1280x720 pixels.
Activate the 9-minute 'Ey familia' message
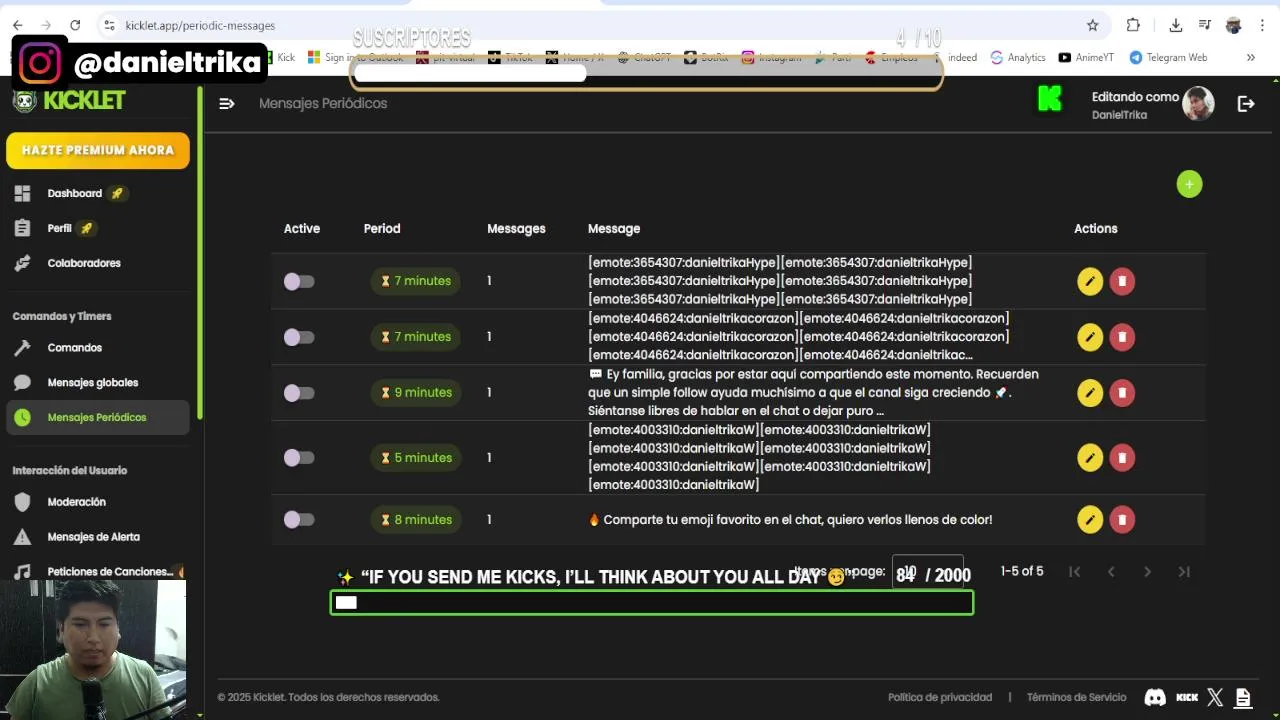coord(299,394)
